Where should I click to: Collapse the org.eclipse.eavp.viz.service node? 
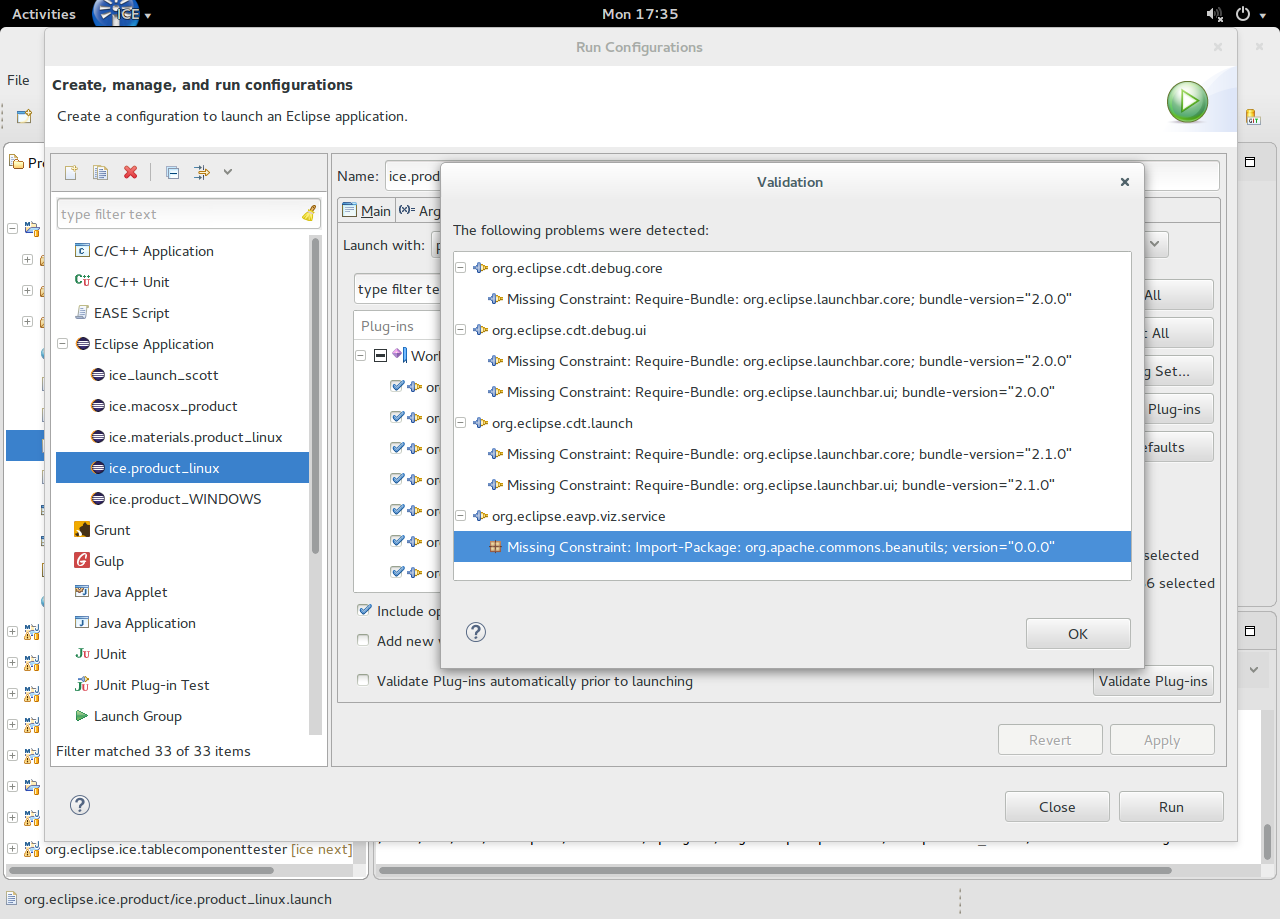tap(460, 516)
